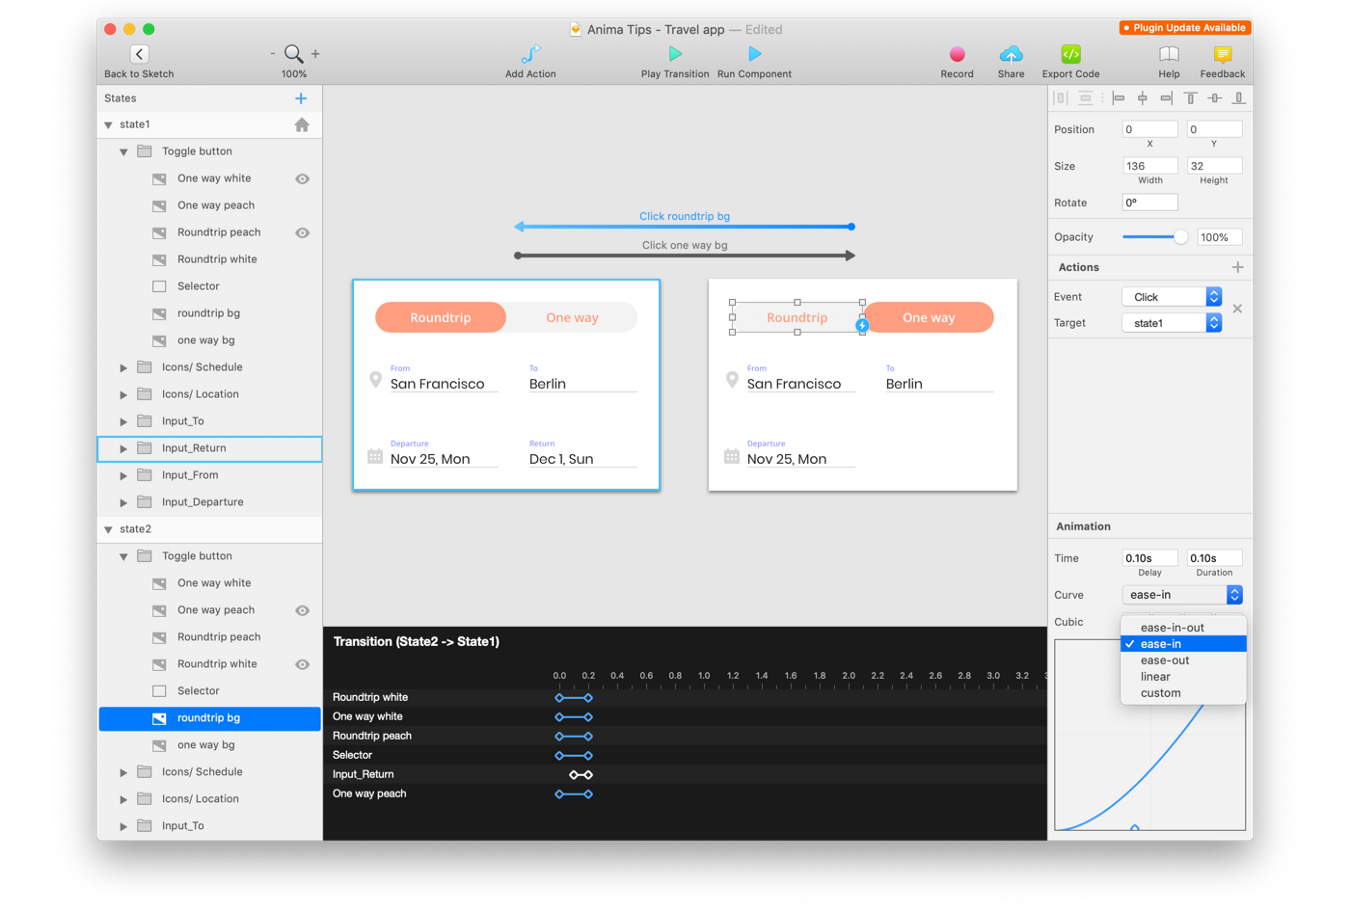Start recording with the Record icon

coord(957,54)
